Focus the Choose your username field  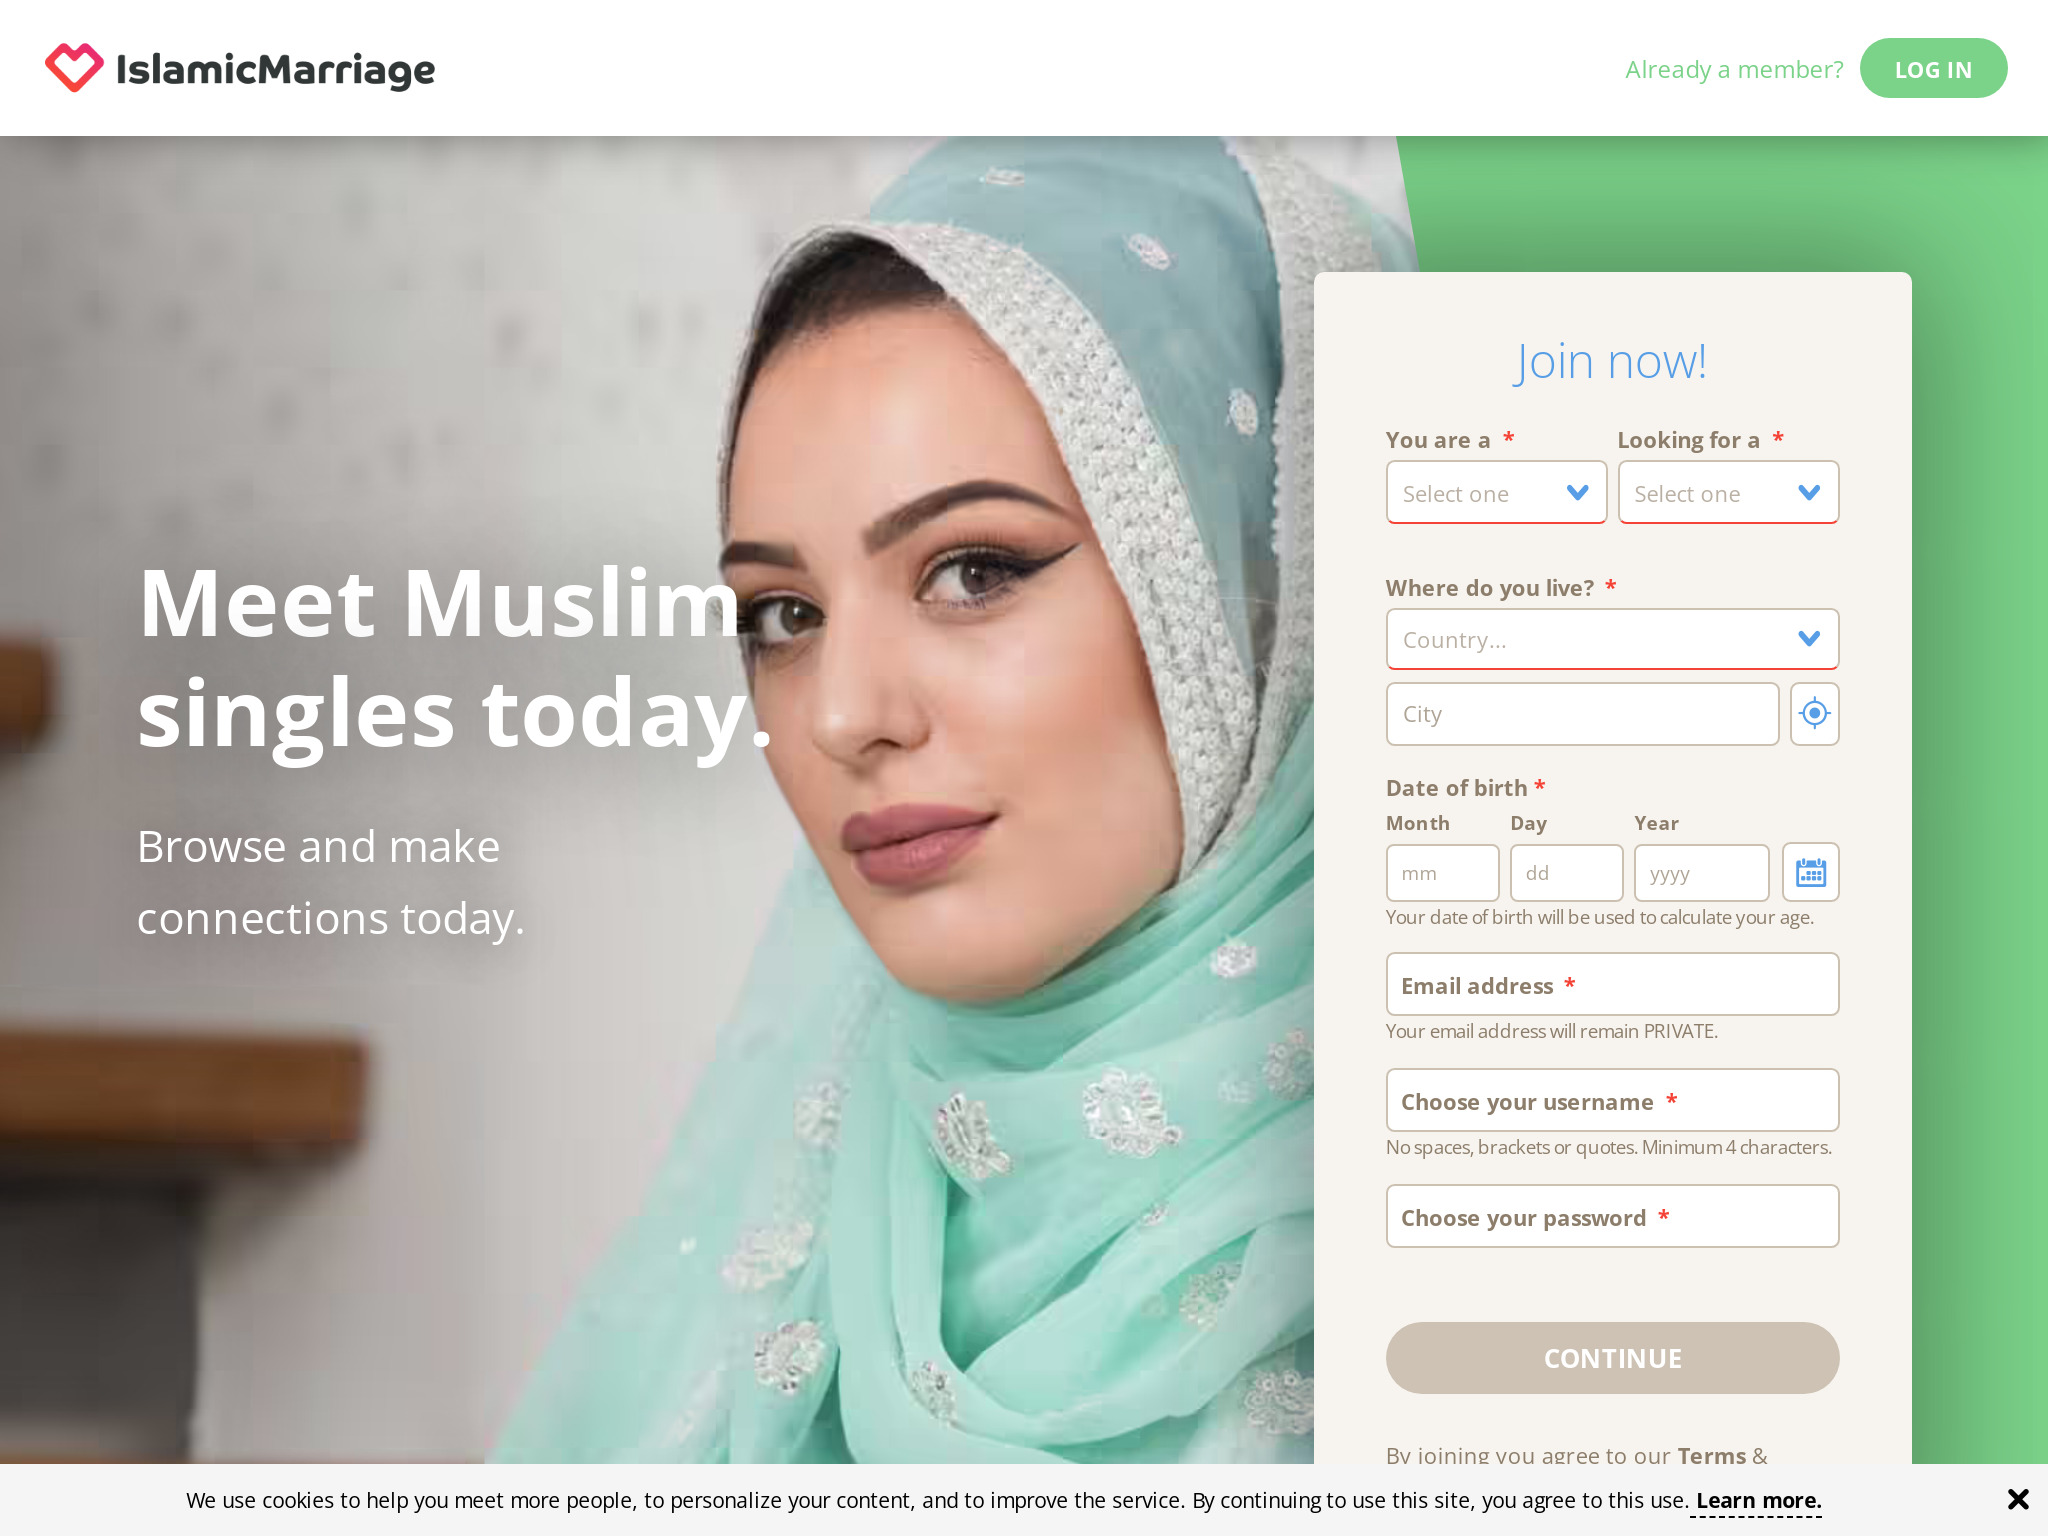[x=1612, y=1101]
